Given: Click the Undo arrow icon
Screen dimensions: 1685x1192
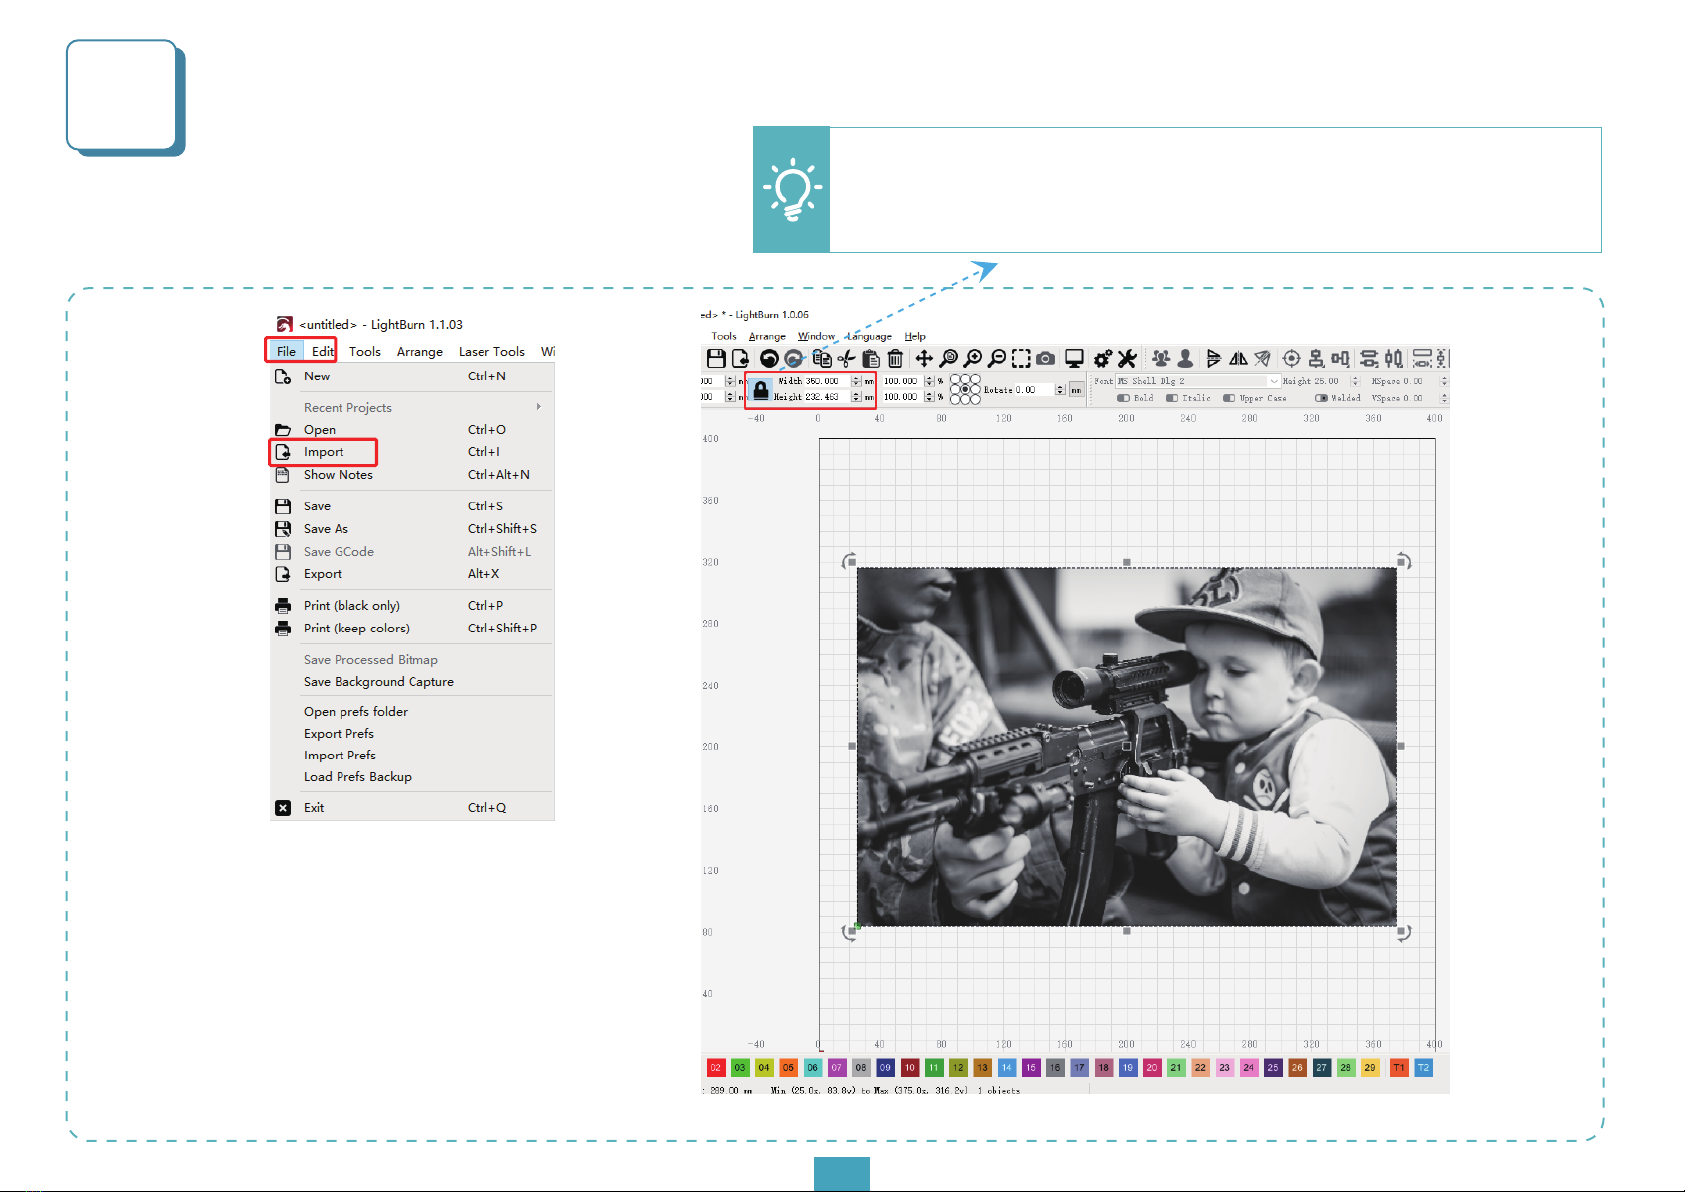Looking at the screenshot, I should [x=769, y=358].
